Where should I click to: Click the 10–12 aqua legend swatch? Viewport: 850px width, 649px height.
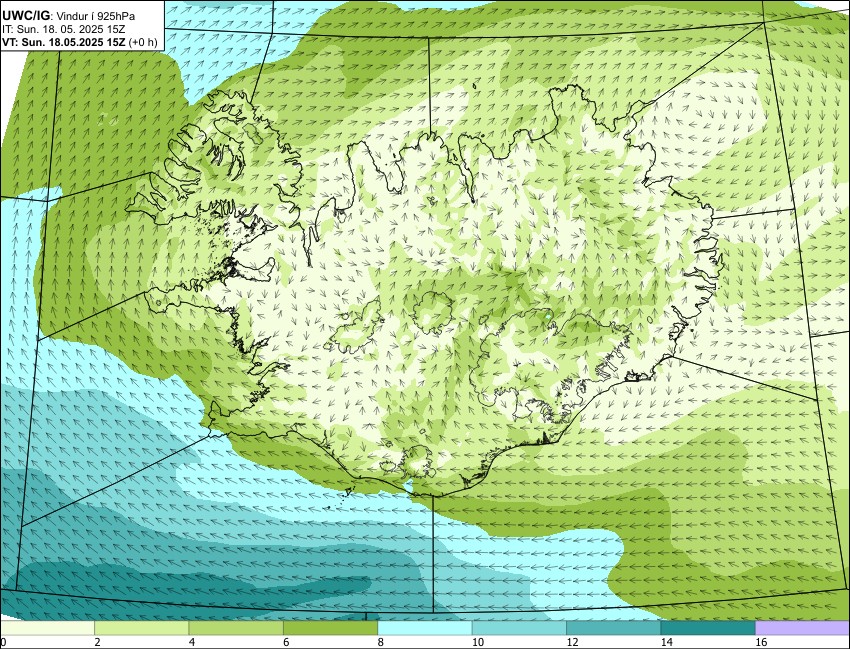[519, 628]
